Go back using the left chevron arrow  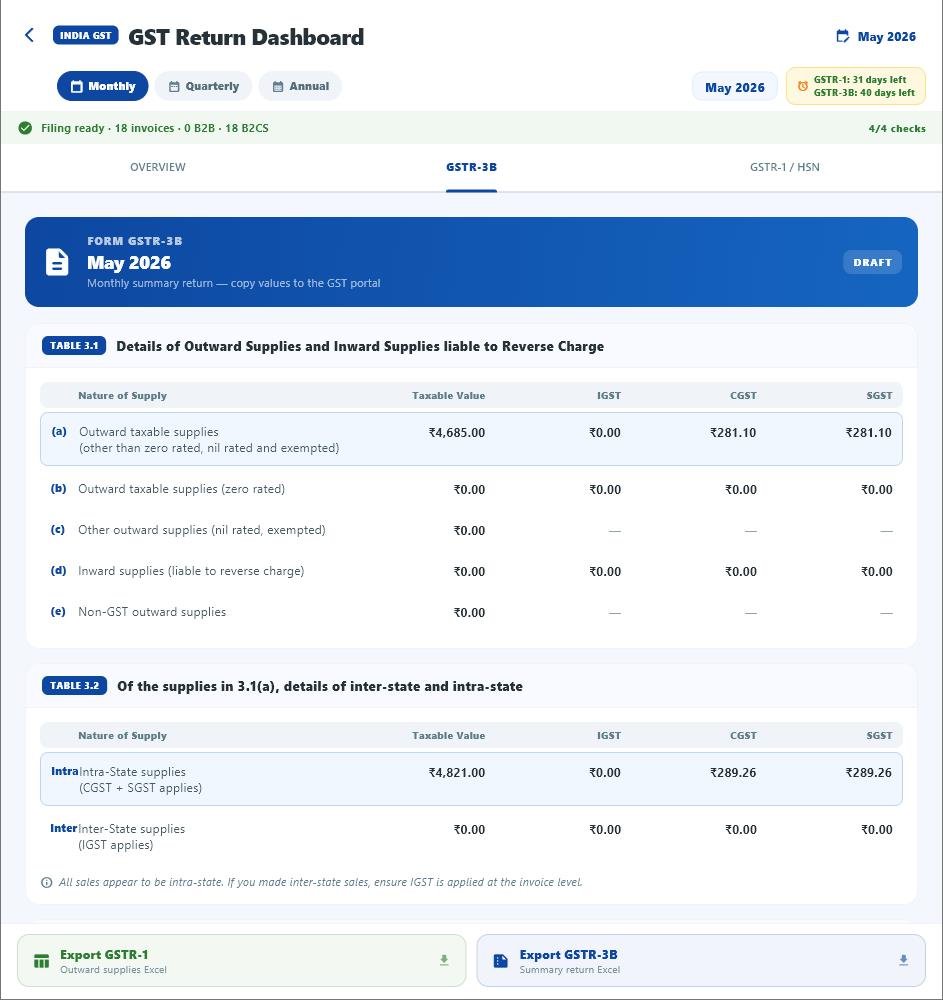pyautogui.click(x=29, y=35)
